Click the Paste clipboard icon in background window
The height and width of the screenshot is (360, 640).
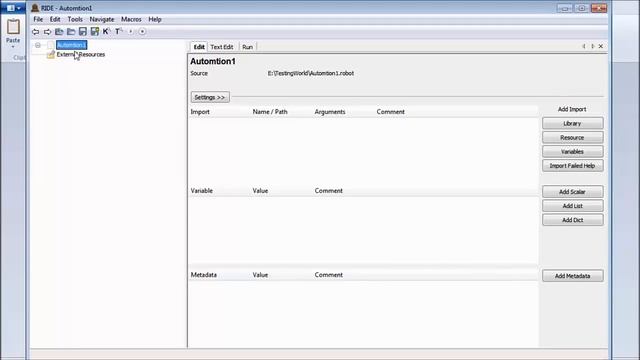click(x=13, y=27)
